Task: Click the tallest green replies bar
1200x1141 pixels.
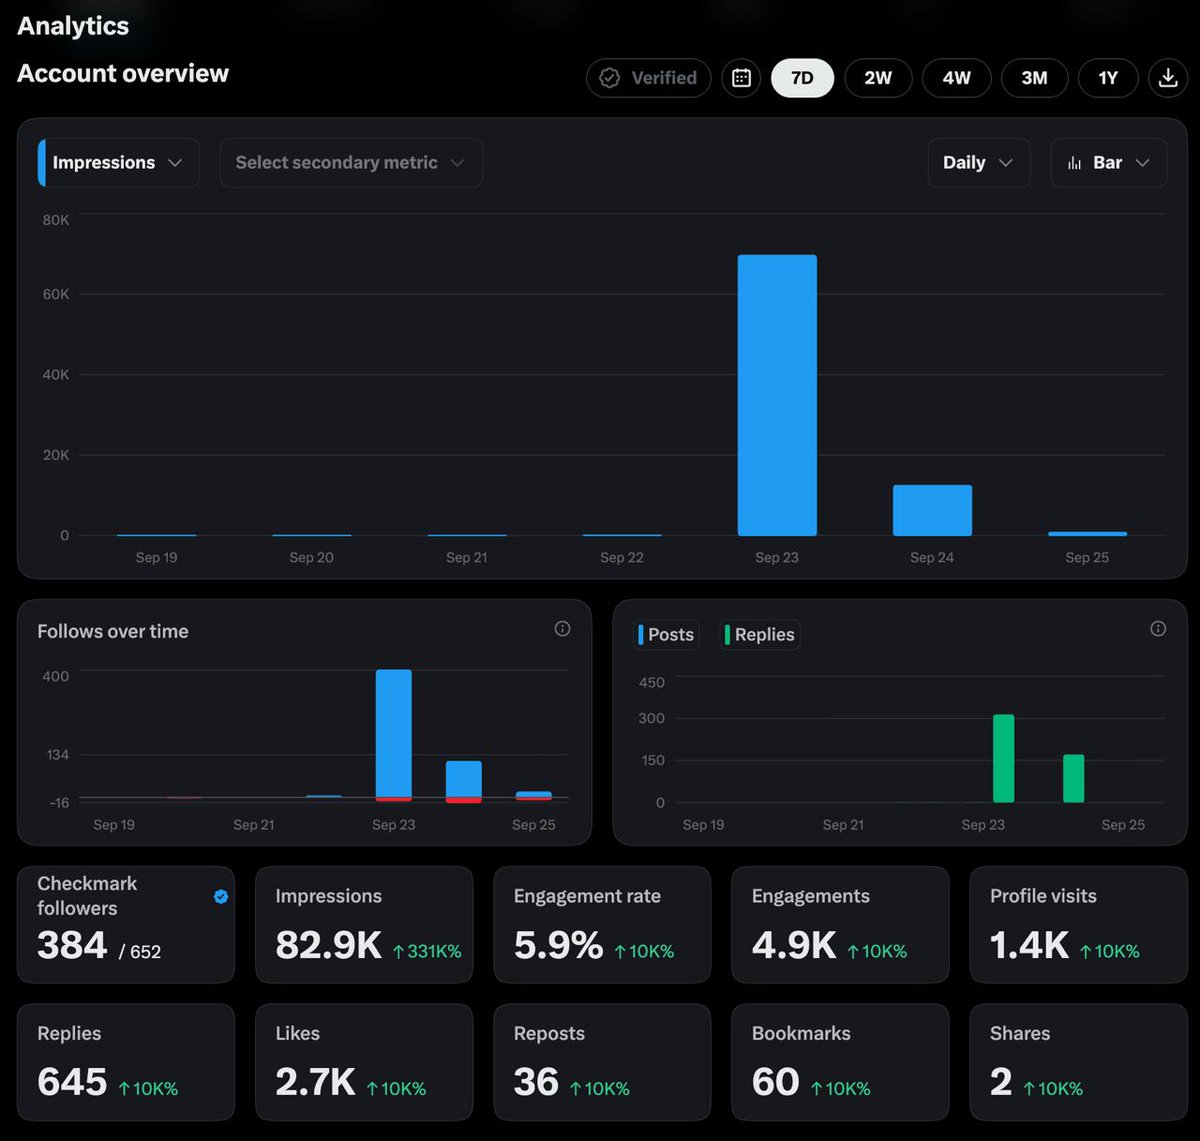Action: (x=1003, y=758)
